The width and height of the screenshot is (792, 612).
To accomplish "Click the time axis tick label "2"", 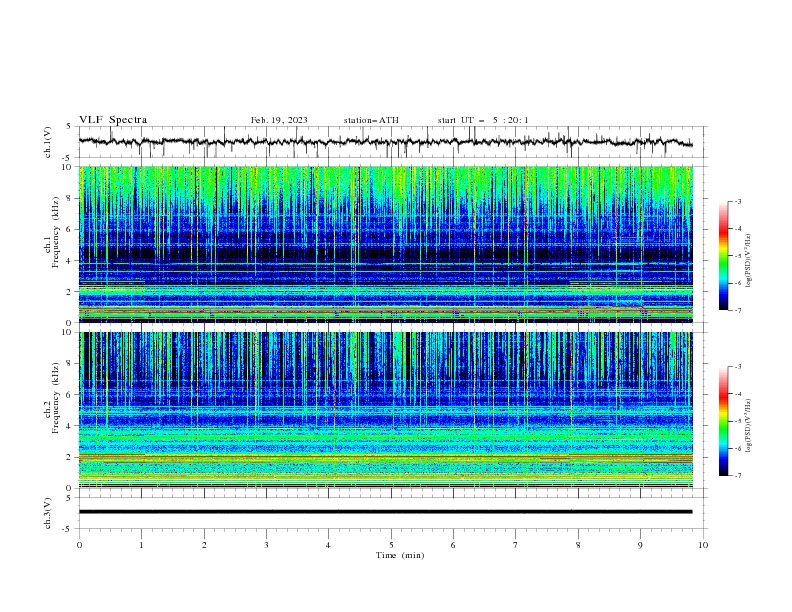I will pyautogui.click(x=204, y=545).
